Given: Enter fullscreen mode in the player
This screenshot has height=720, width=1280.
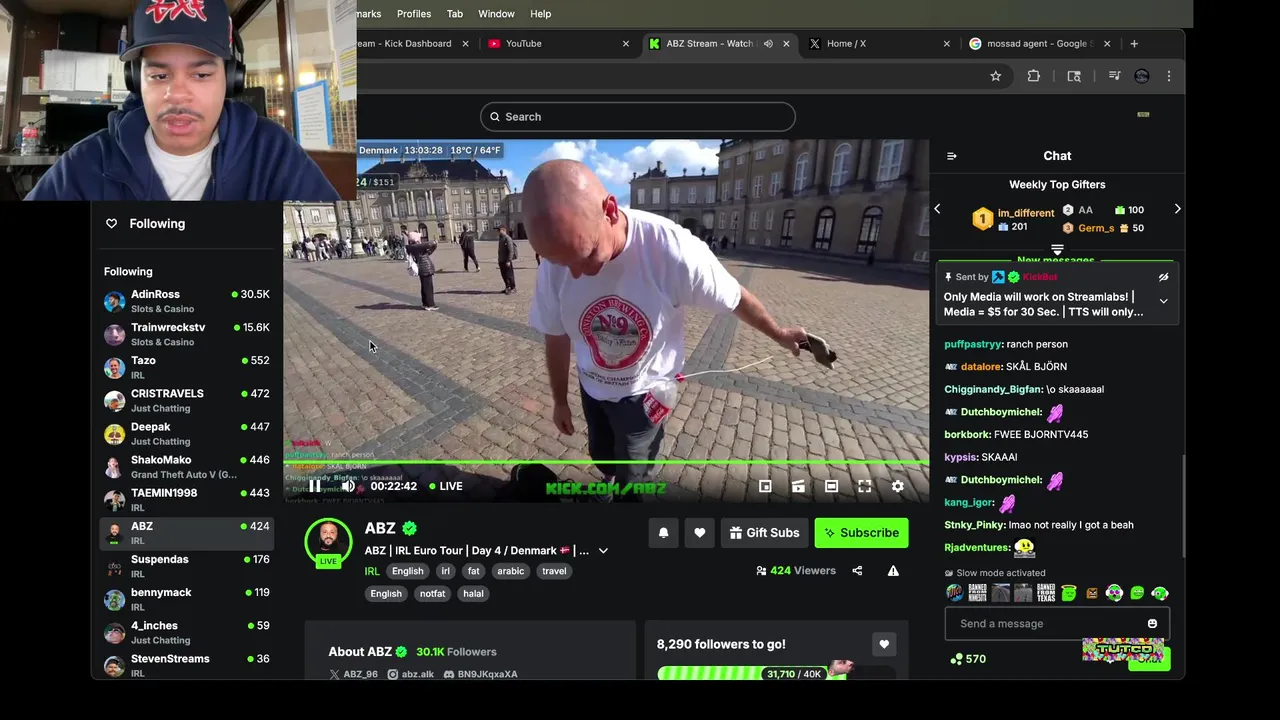Looking at the screenshot, I should (865, 486).
